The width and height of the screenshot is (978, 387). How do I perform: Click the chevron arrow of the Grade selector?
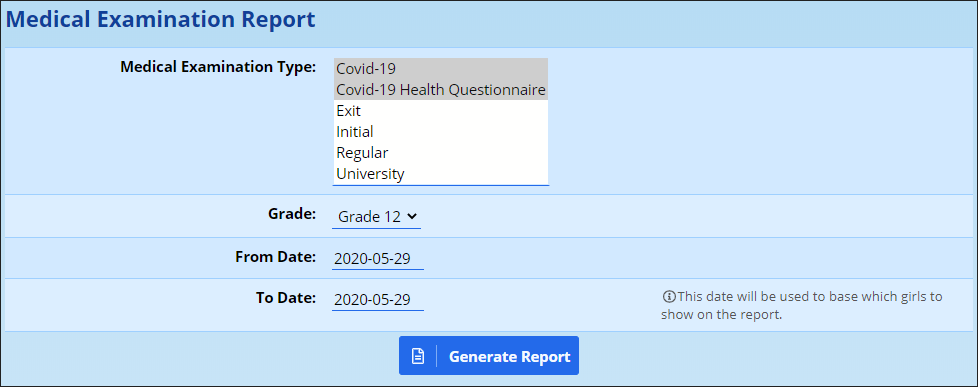(411, 217)
